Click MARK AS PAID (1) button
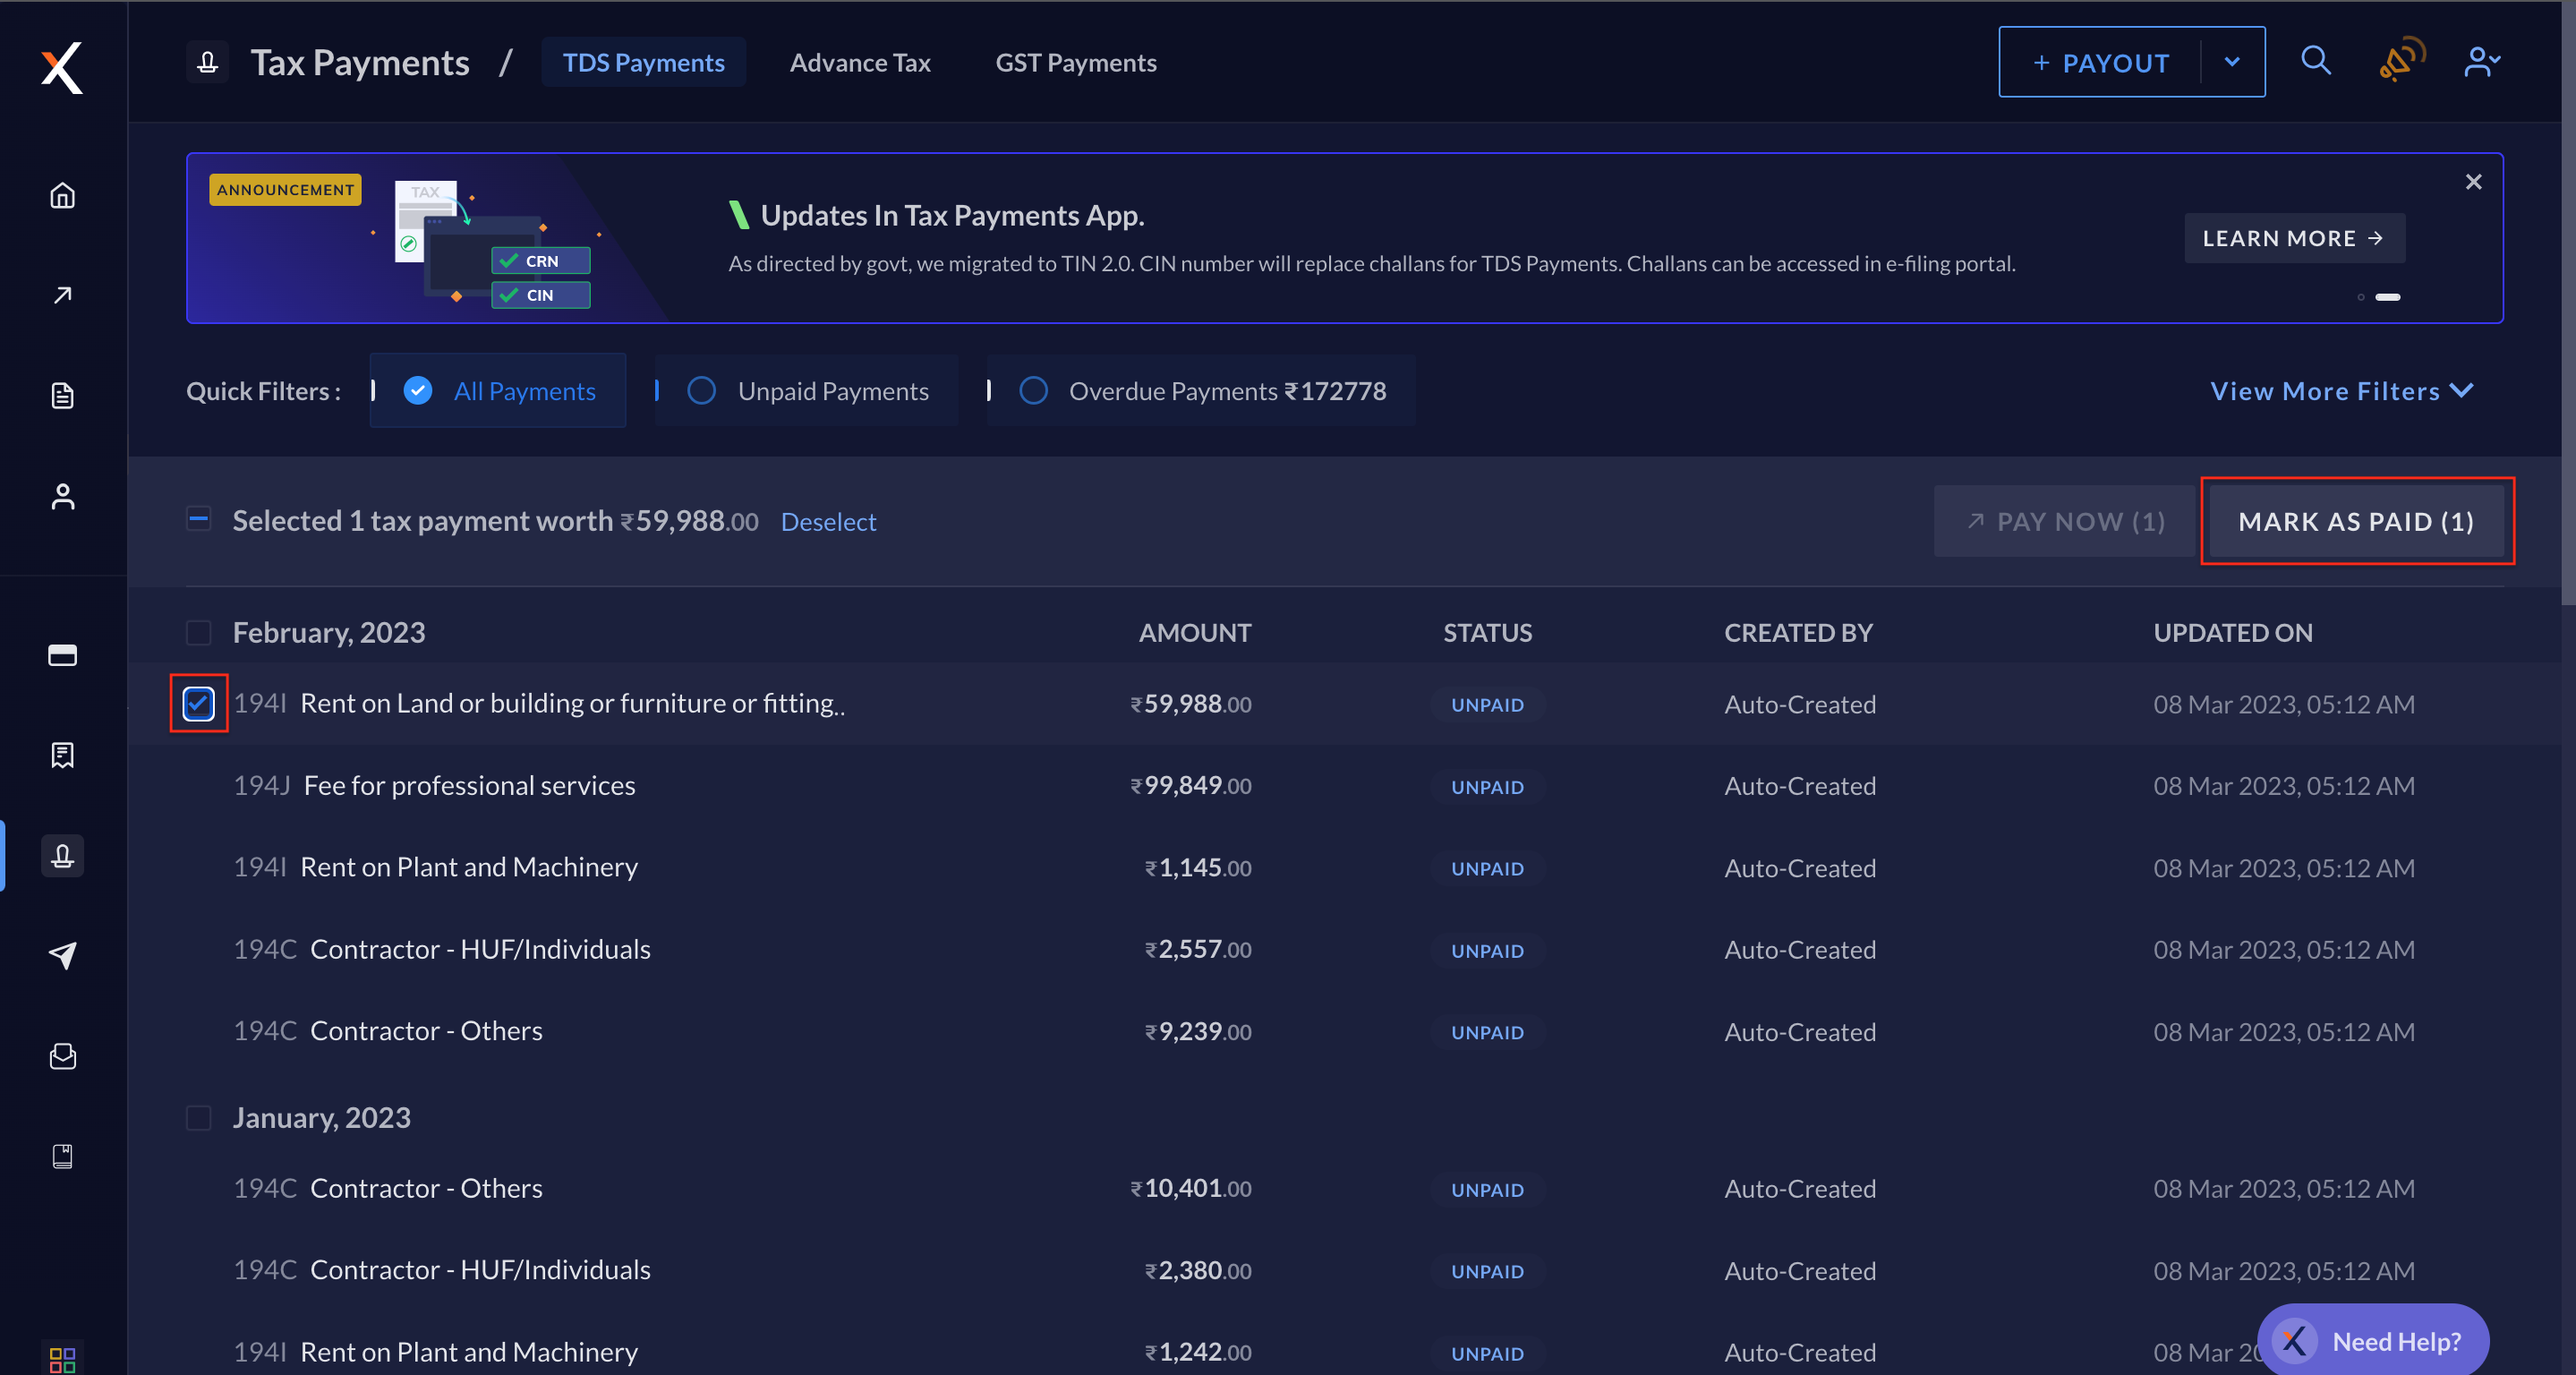 (2356, 521)
